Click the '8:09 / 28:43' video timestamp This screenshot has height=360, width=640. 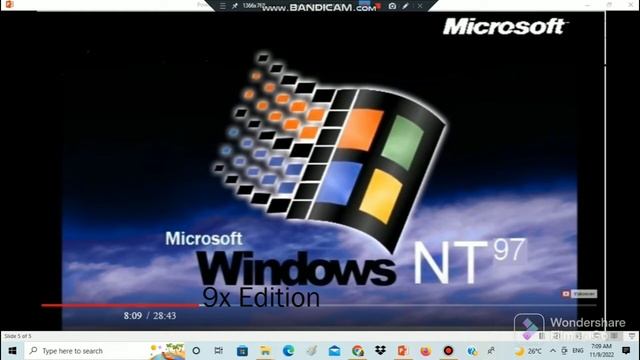pos(150,316)
